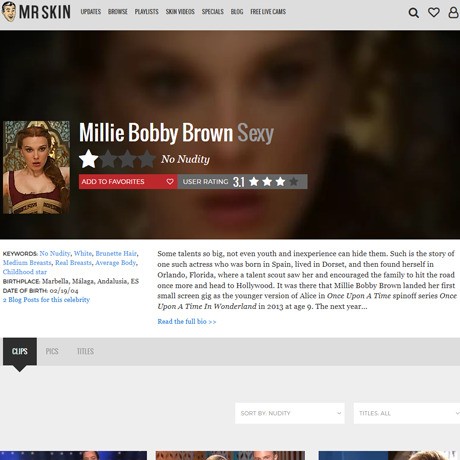Click the large white nudity rating star

coord(89,159)
